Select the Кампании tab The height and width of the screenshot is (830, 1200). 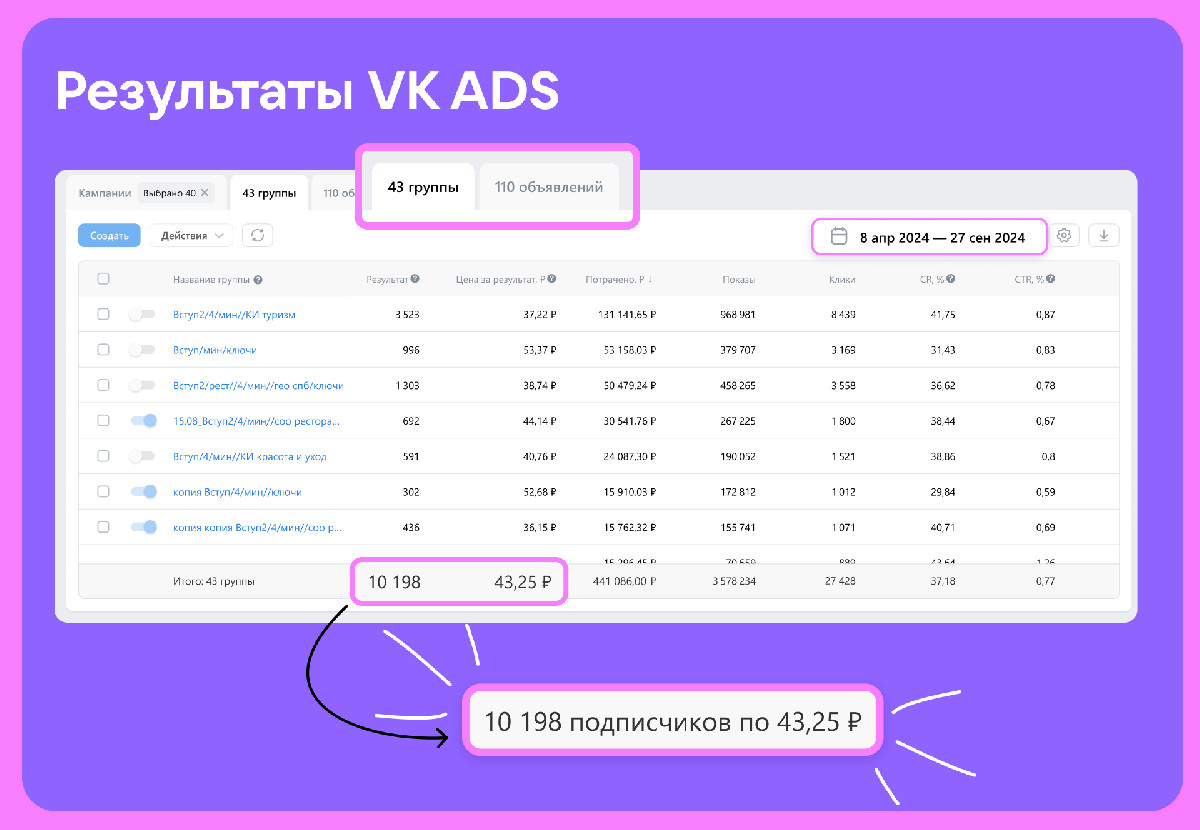click(x=104, y=193)
